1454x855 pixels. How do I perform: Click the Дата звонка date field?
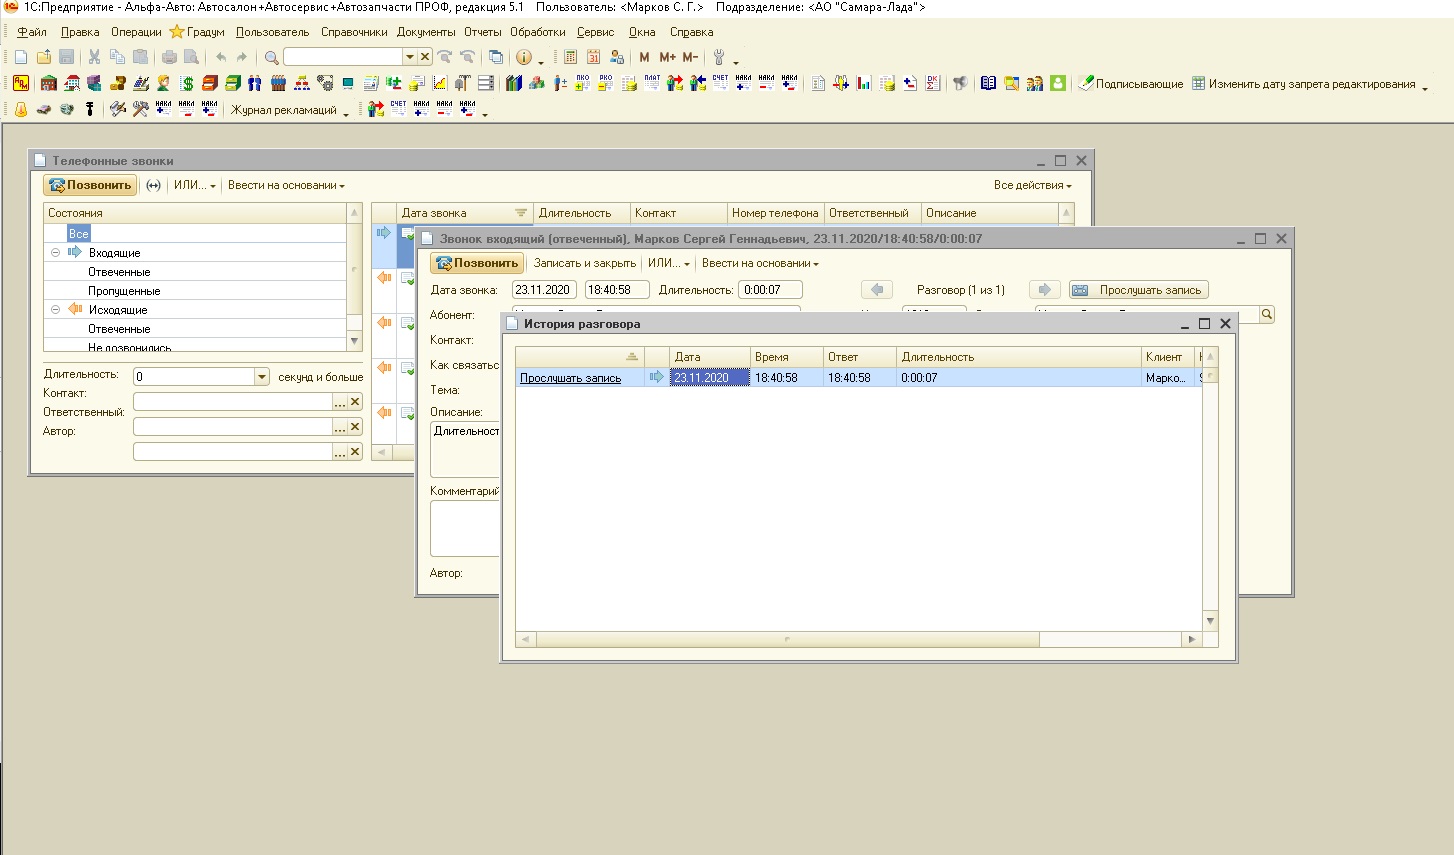[543, 290]
